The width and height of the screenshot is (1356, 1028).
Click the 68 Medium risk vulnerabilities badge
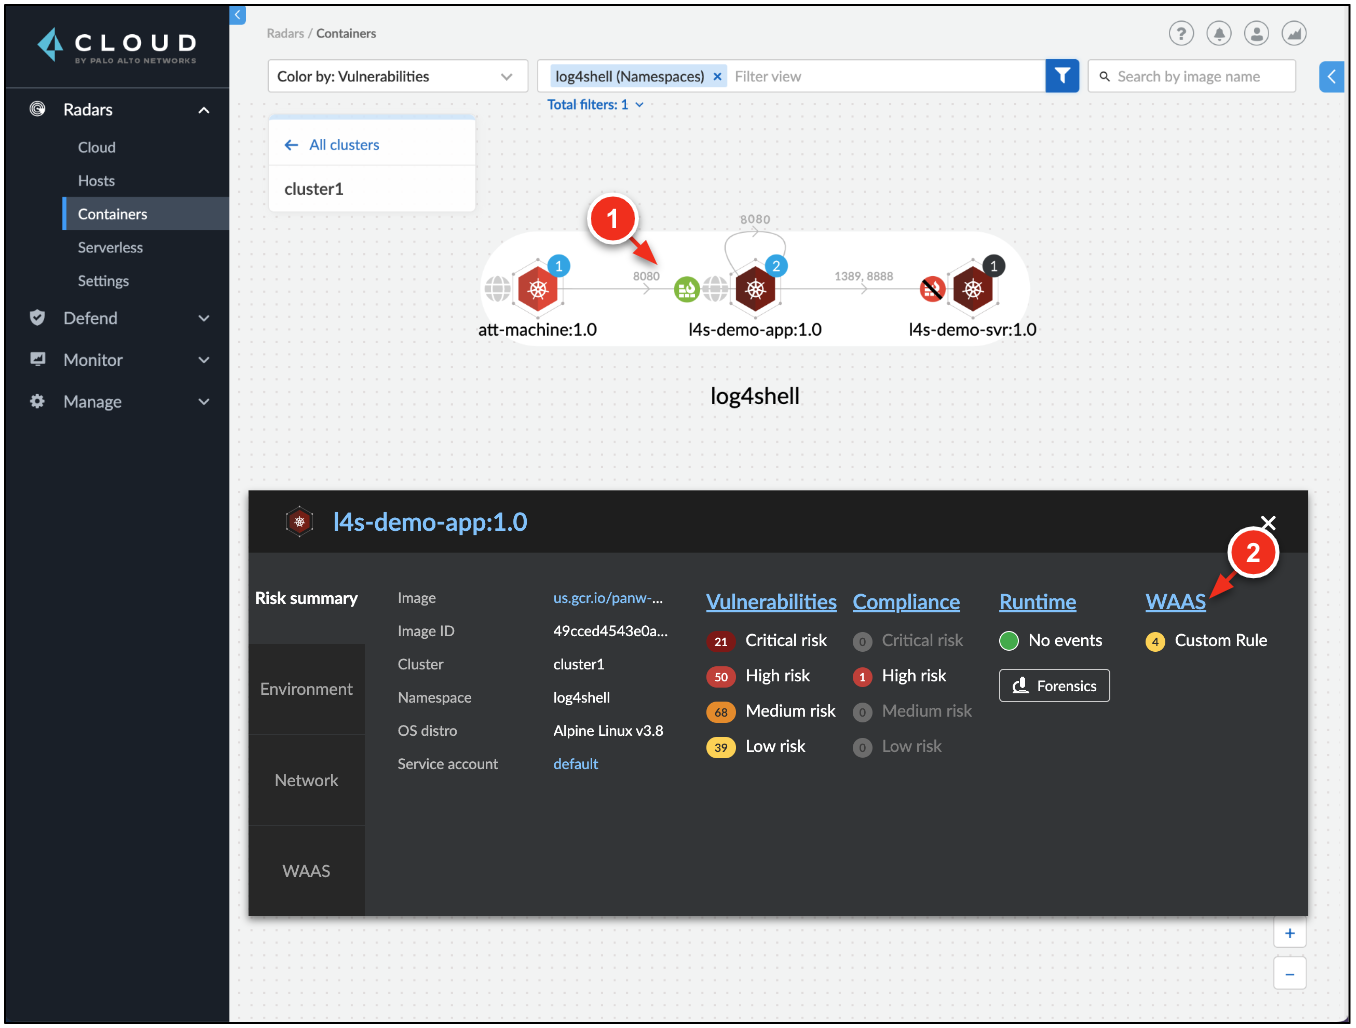click(x=720, y=712)
